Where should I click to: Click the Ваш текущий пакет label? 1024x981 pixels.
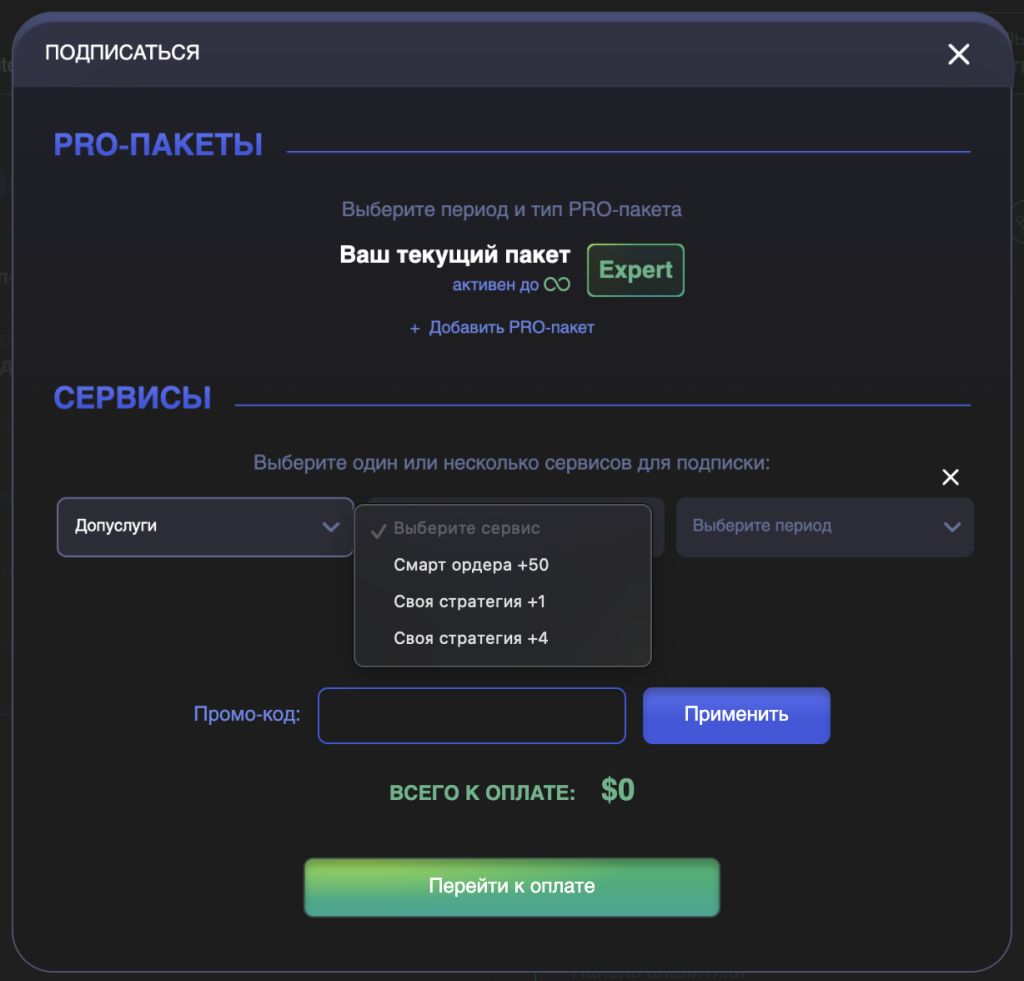[455, 255]
